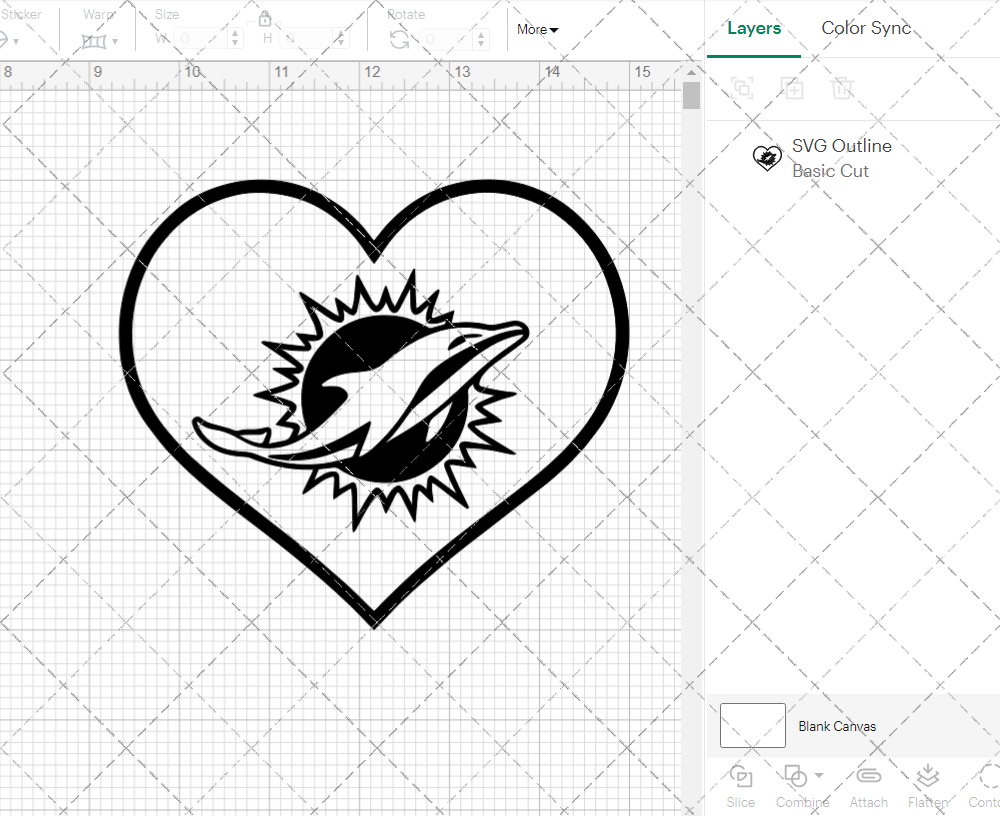
Task: Expand the Combine dropdown arrow
Action: (x=819, y=776)
